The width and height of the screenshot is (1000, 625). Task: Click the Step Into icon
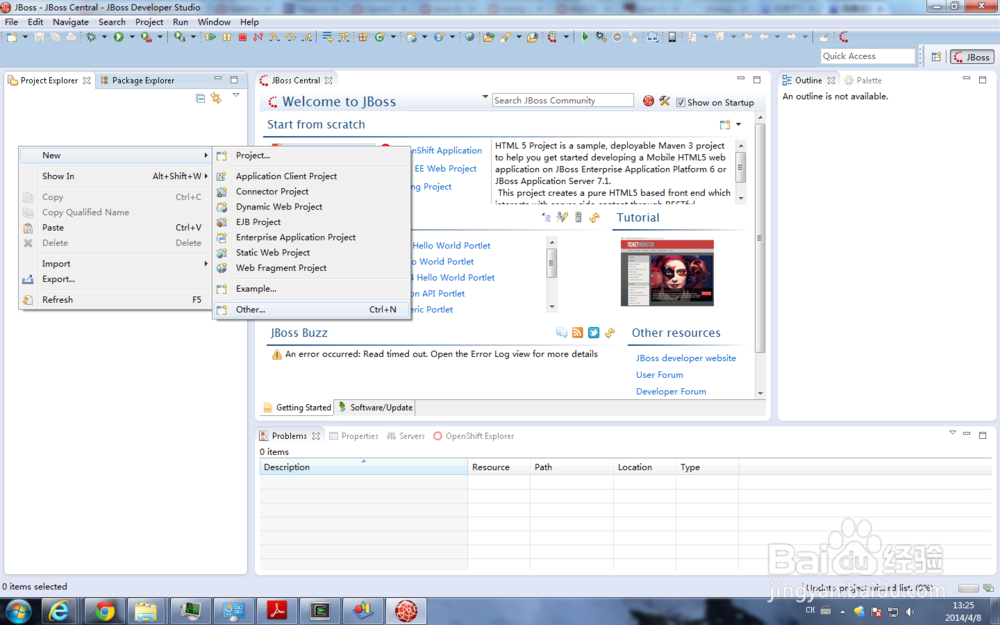click(x=274, y=37)
